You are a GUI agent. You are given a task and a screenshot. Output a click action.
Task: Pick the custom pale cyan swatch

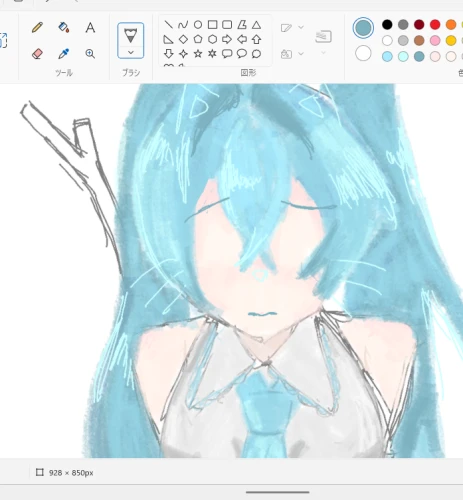(x=403, y=56)
